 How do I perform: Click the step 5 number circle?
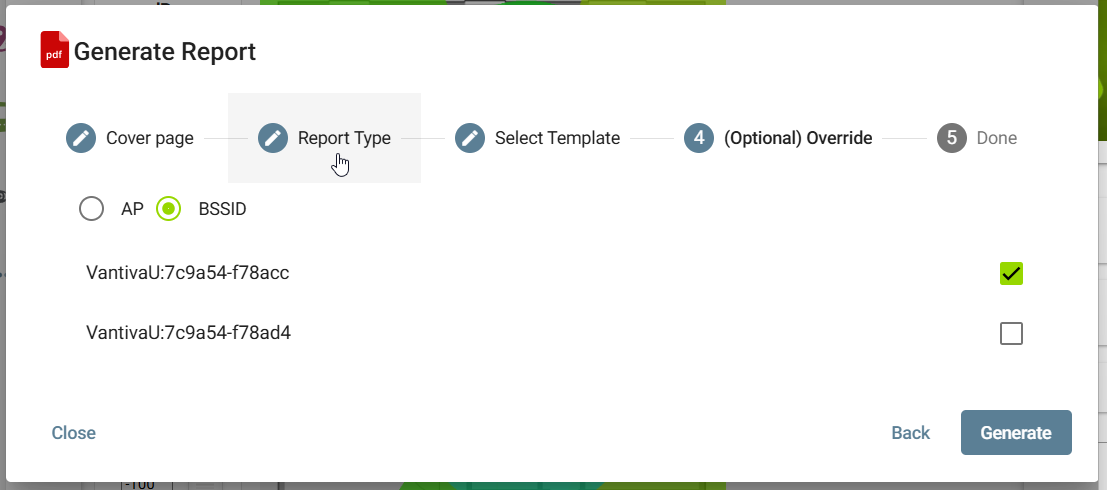[x=952, y=138]
